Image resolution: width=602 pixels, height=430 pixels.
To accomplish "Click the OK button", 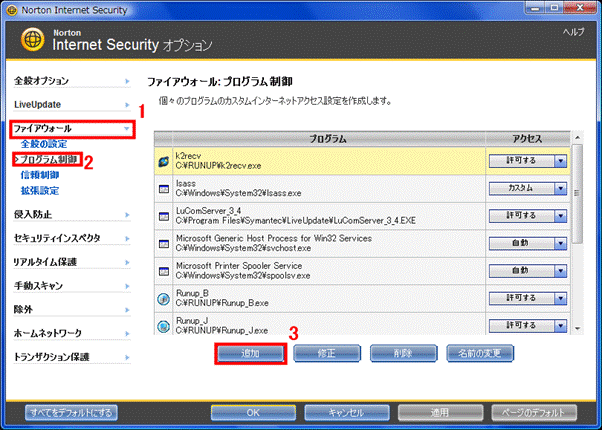I will click(x=253, y=413).
